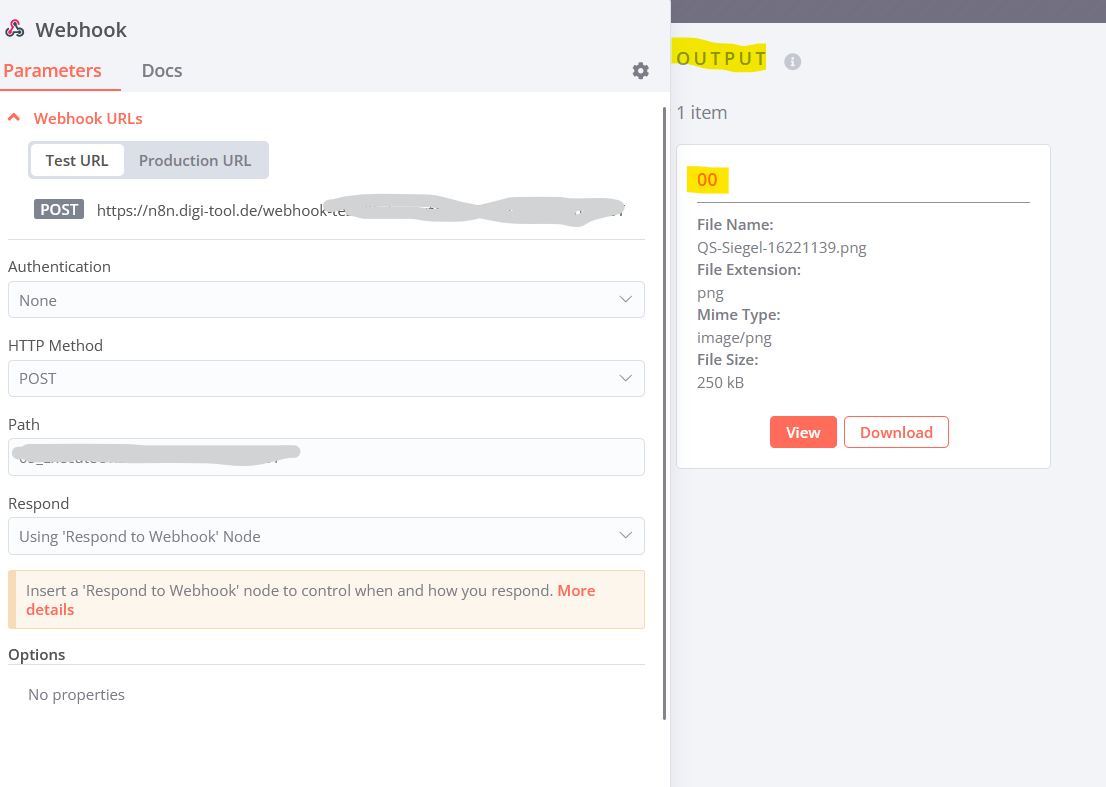
Task: Click the OUTPUT panel heading
Action: point(721,59)
